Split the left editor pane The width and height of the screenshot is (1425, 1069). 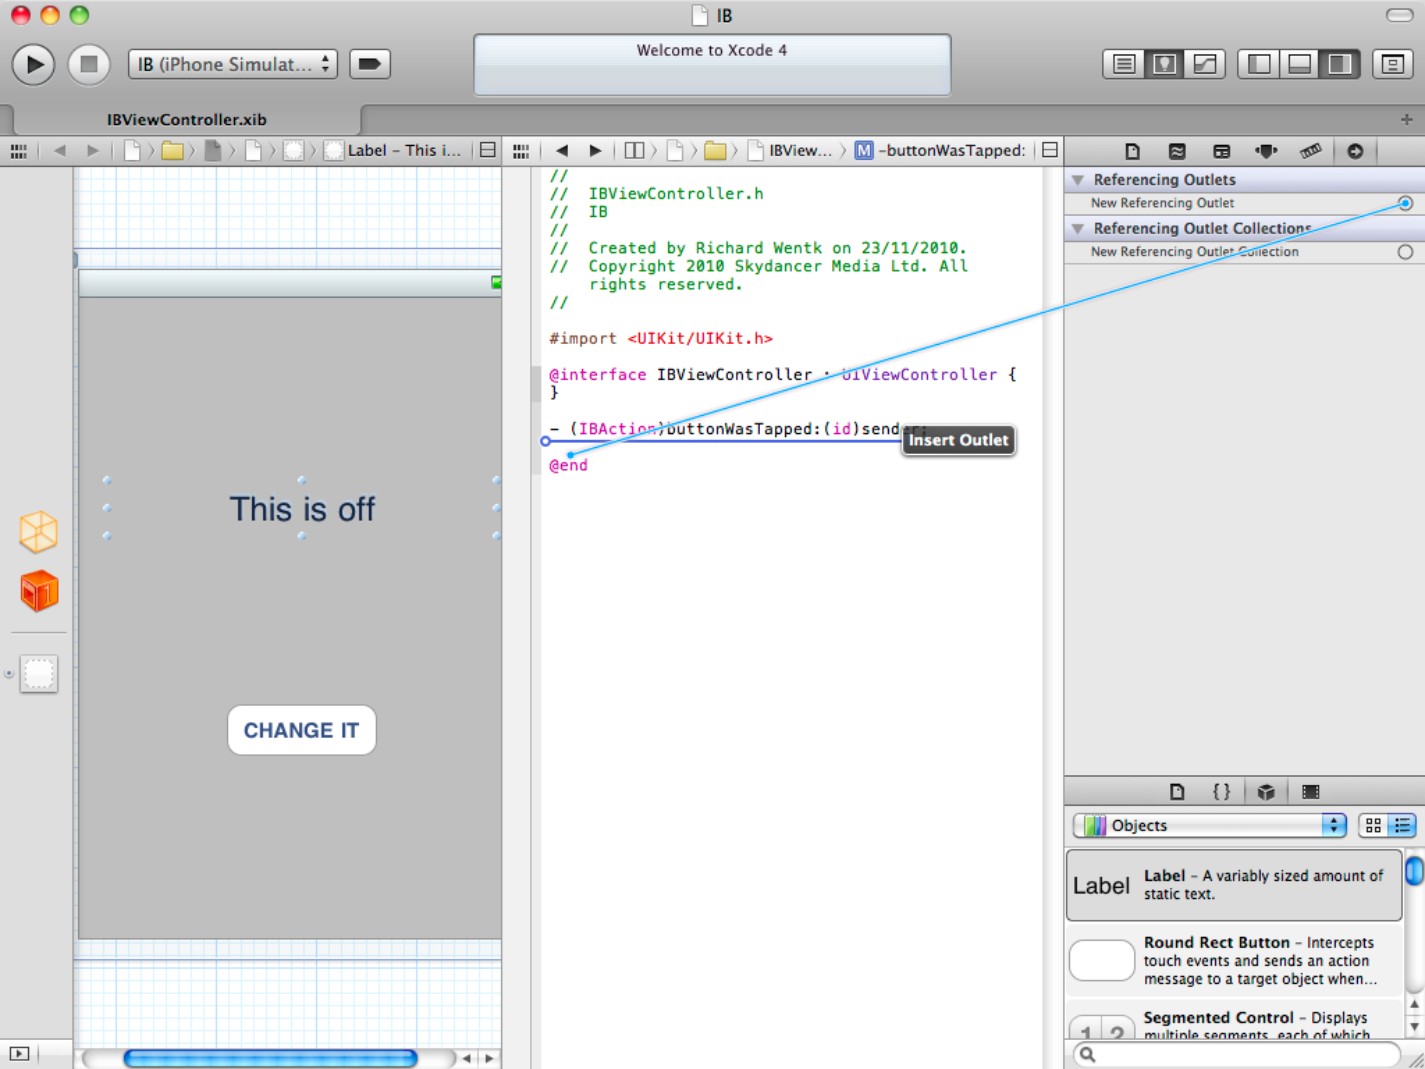488,150
